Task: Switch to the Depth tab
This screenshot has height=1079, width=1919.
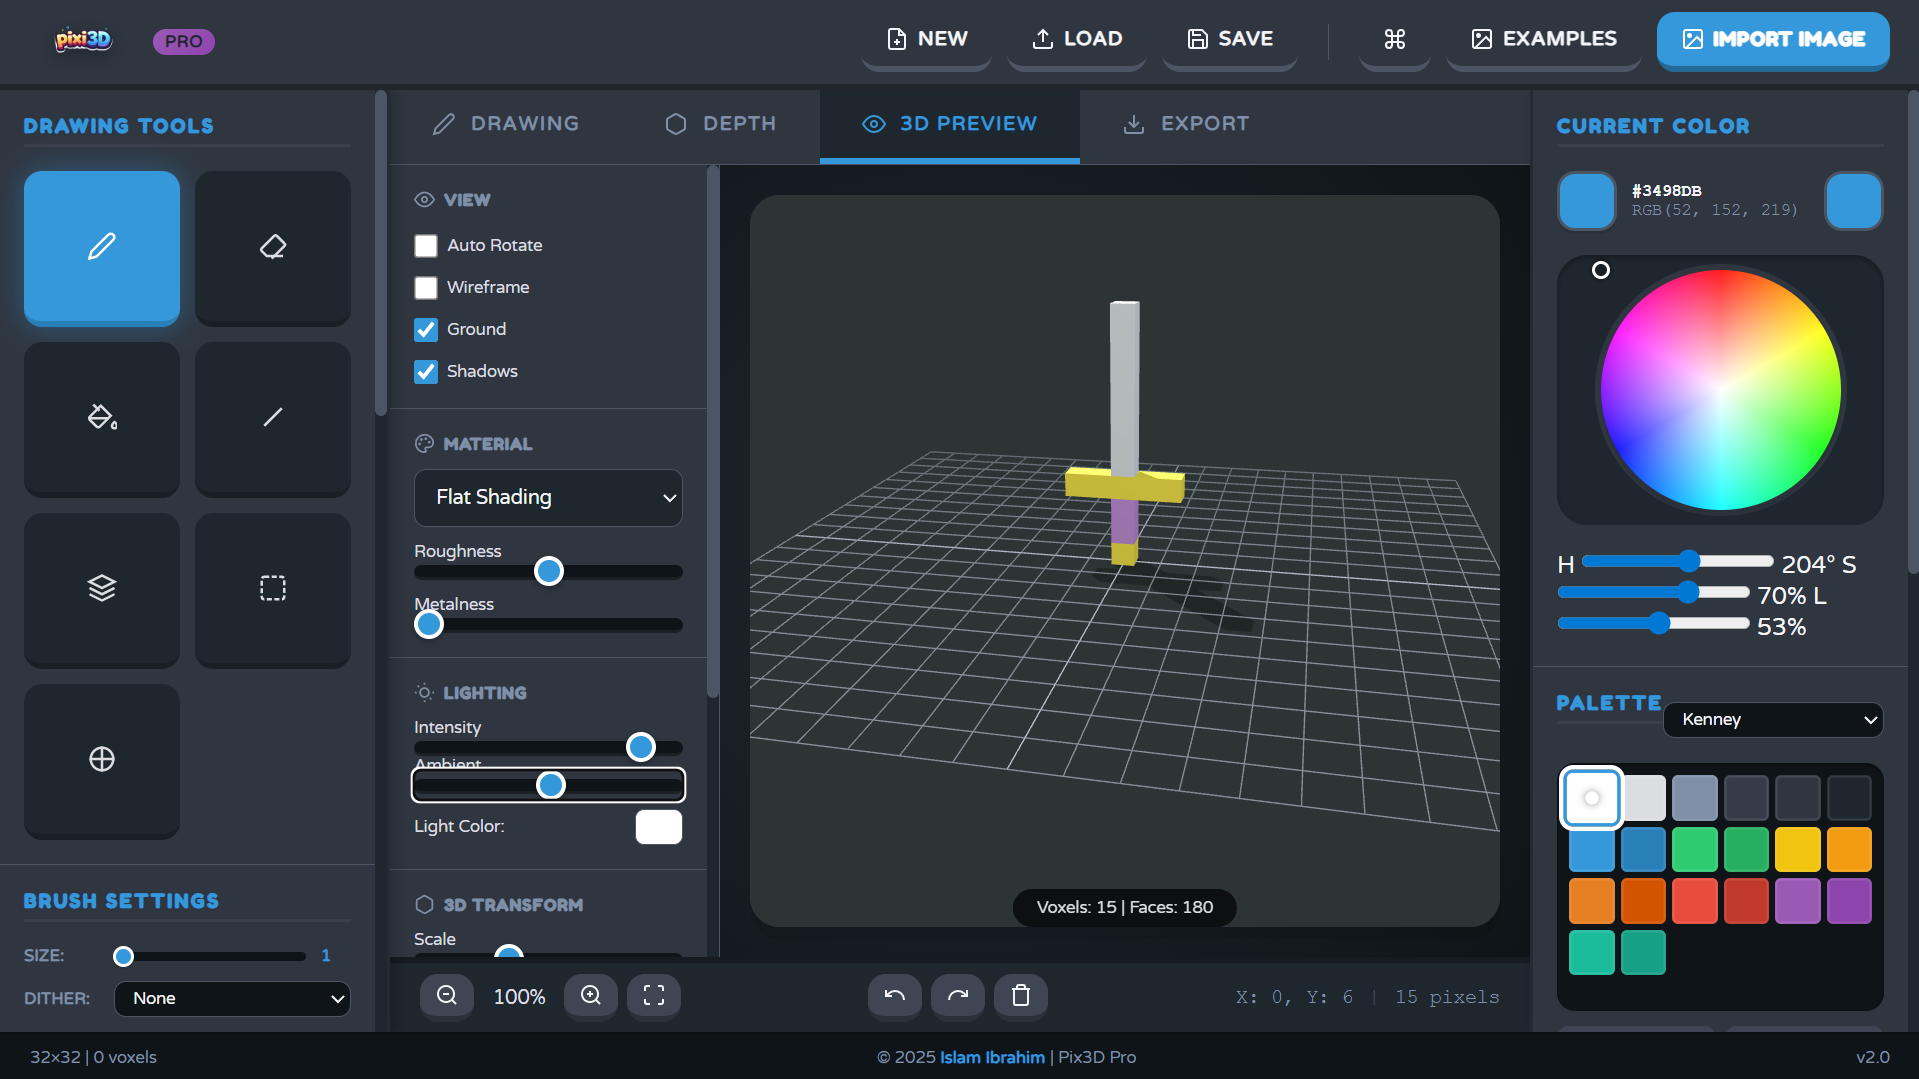Action: 721,124
